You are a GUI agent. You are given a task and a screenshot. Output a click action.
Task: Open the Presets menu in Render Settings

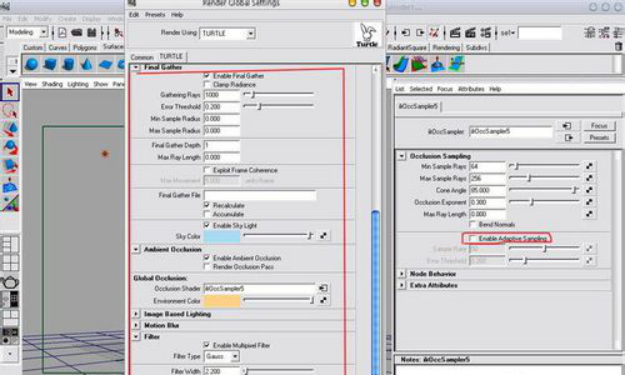coord(155,15)
